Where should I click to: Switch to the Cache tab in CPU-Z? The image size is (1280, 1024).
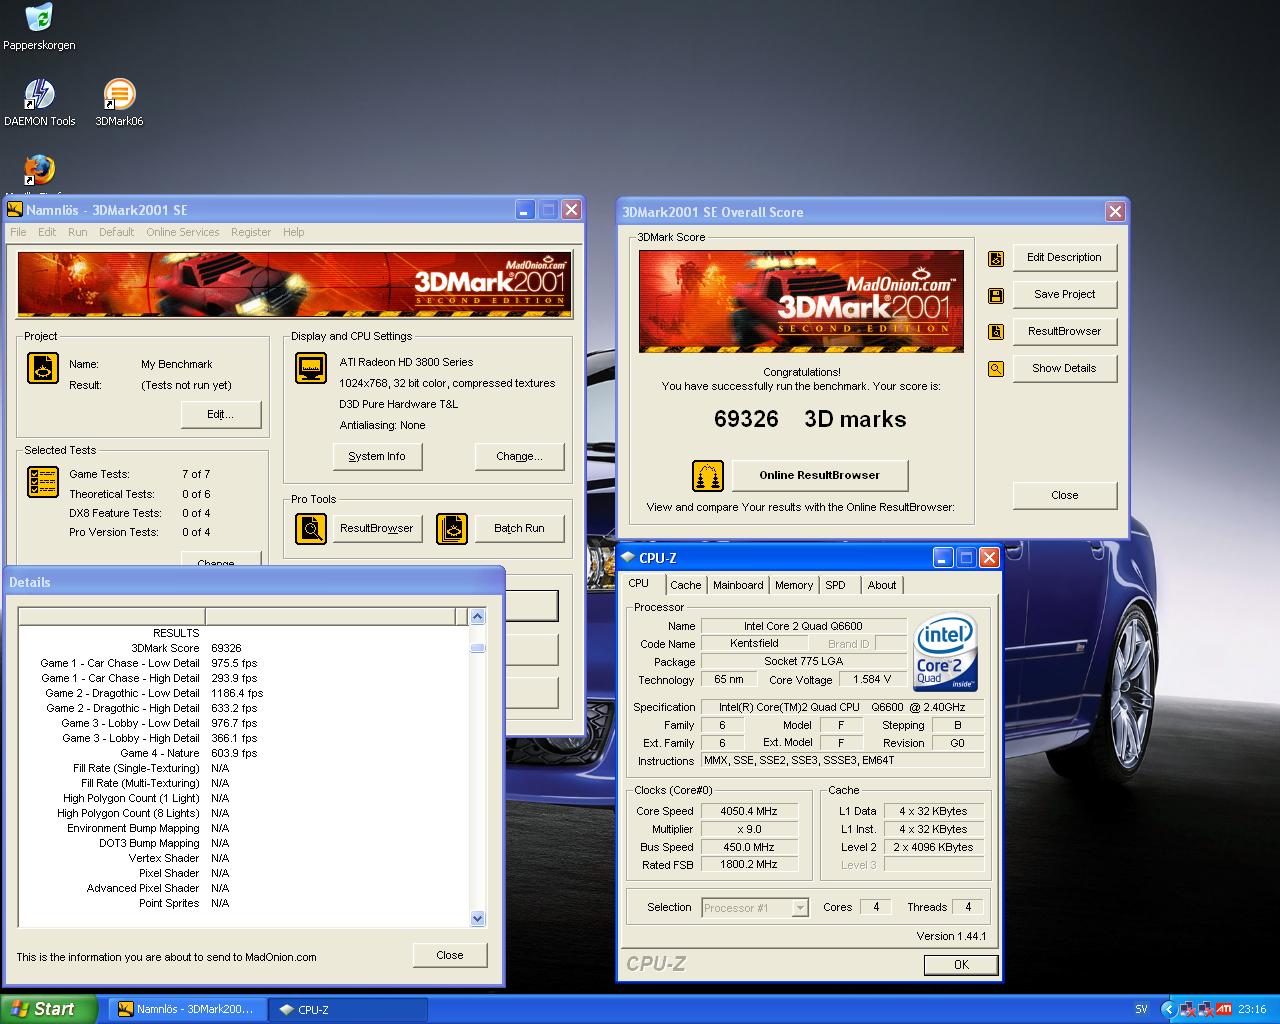tap(686, 585)
